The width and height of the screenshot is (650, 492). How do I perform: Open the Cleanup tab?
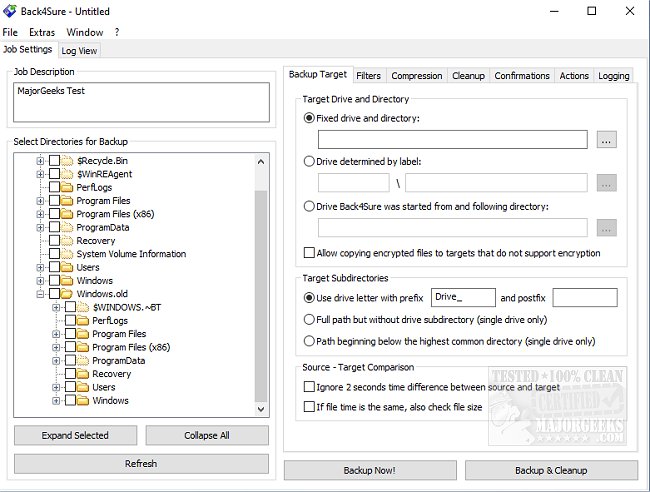(x=468, y=76)
